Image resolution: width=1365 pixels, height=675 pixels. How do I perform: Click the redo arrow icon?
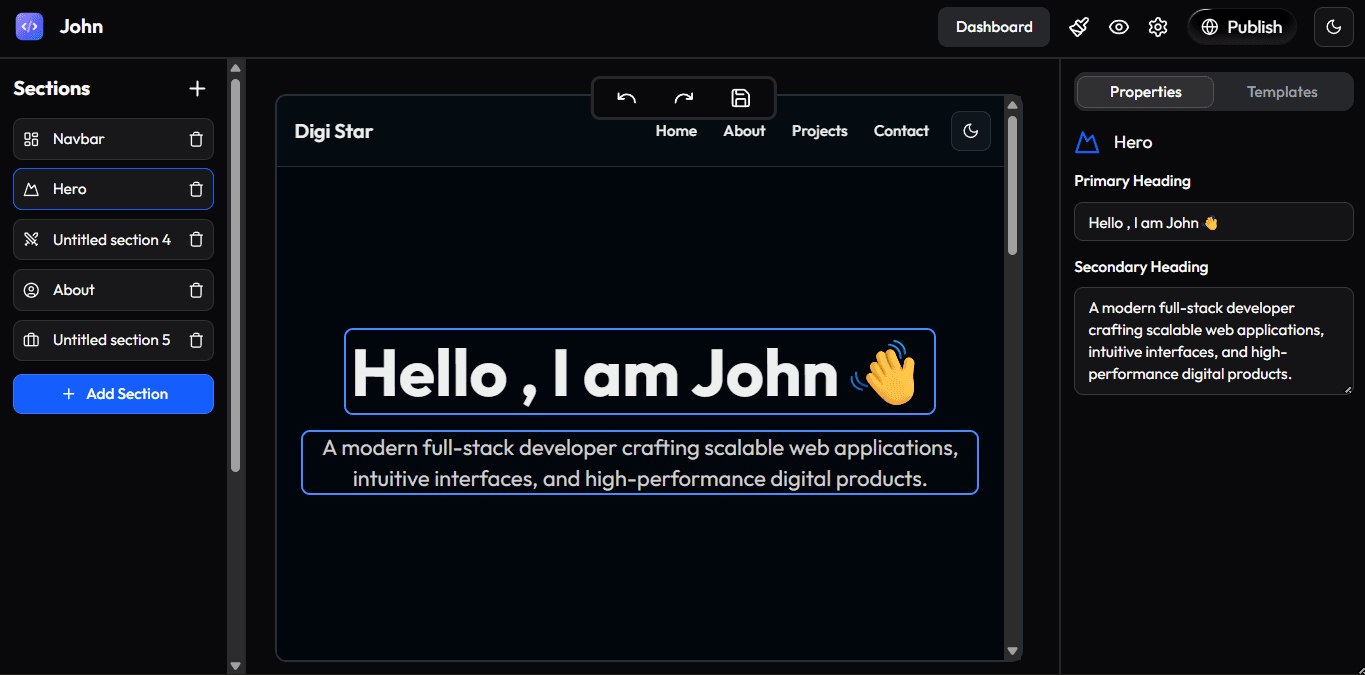684,98
